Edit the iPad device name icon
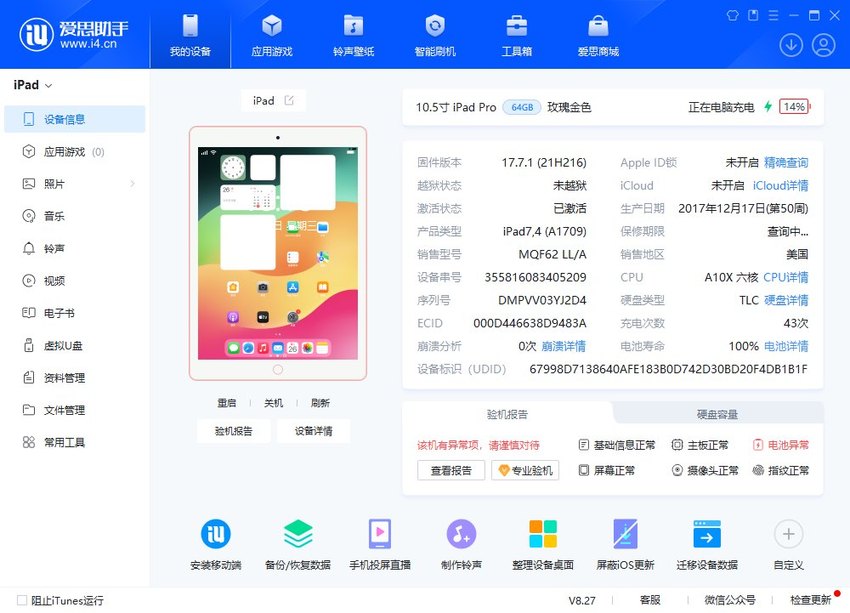Viewport: 850px width, 613px height. pos(289,100)
